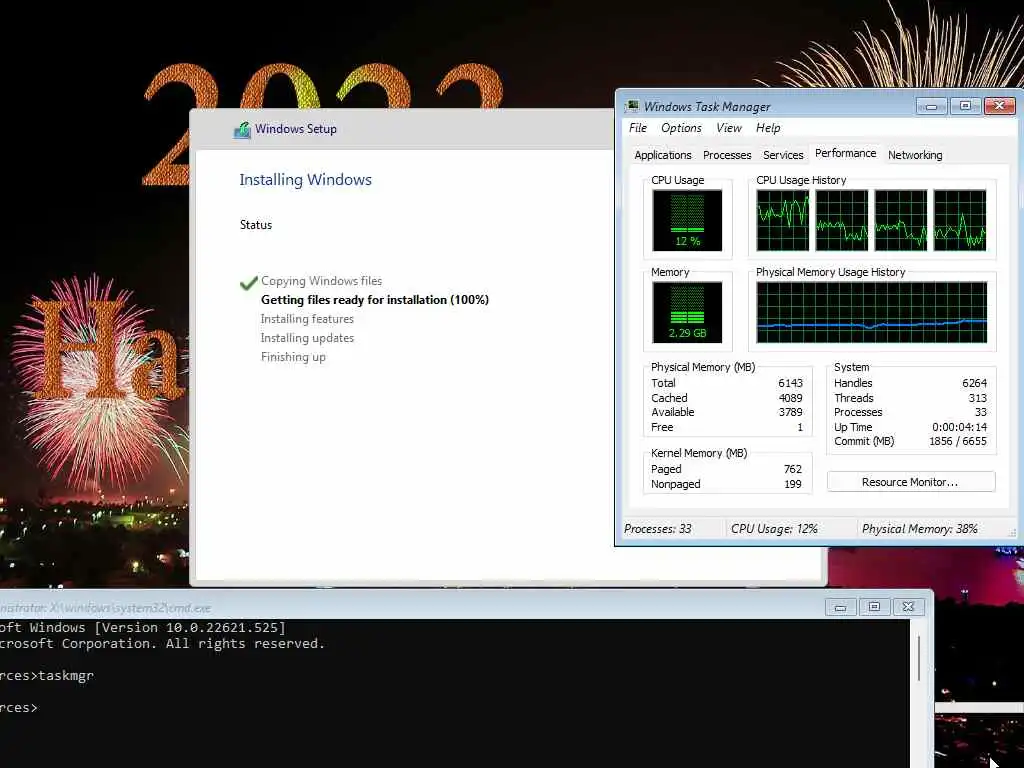The width and height of the screenshot is (1024, 768).
Task: Open the View menu in Task Manager
Action: click(x=729, y=128)
